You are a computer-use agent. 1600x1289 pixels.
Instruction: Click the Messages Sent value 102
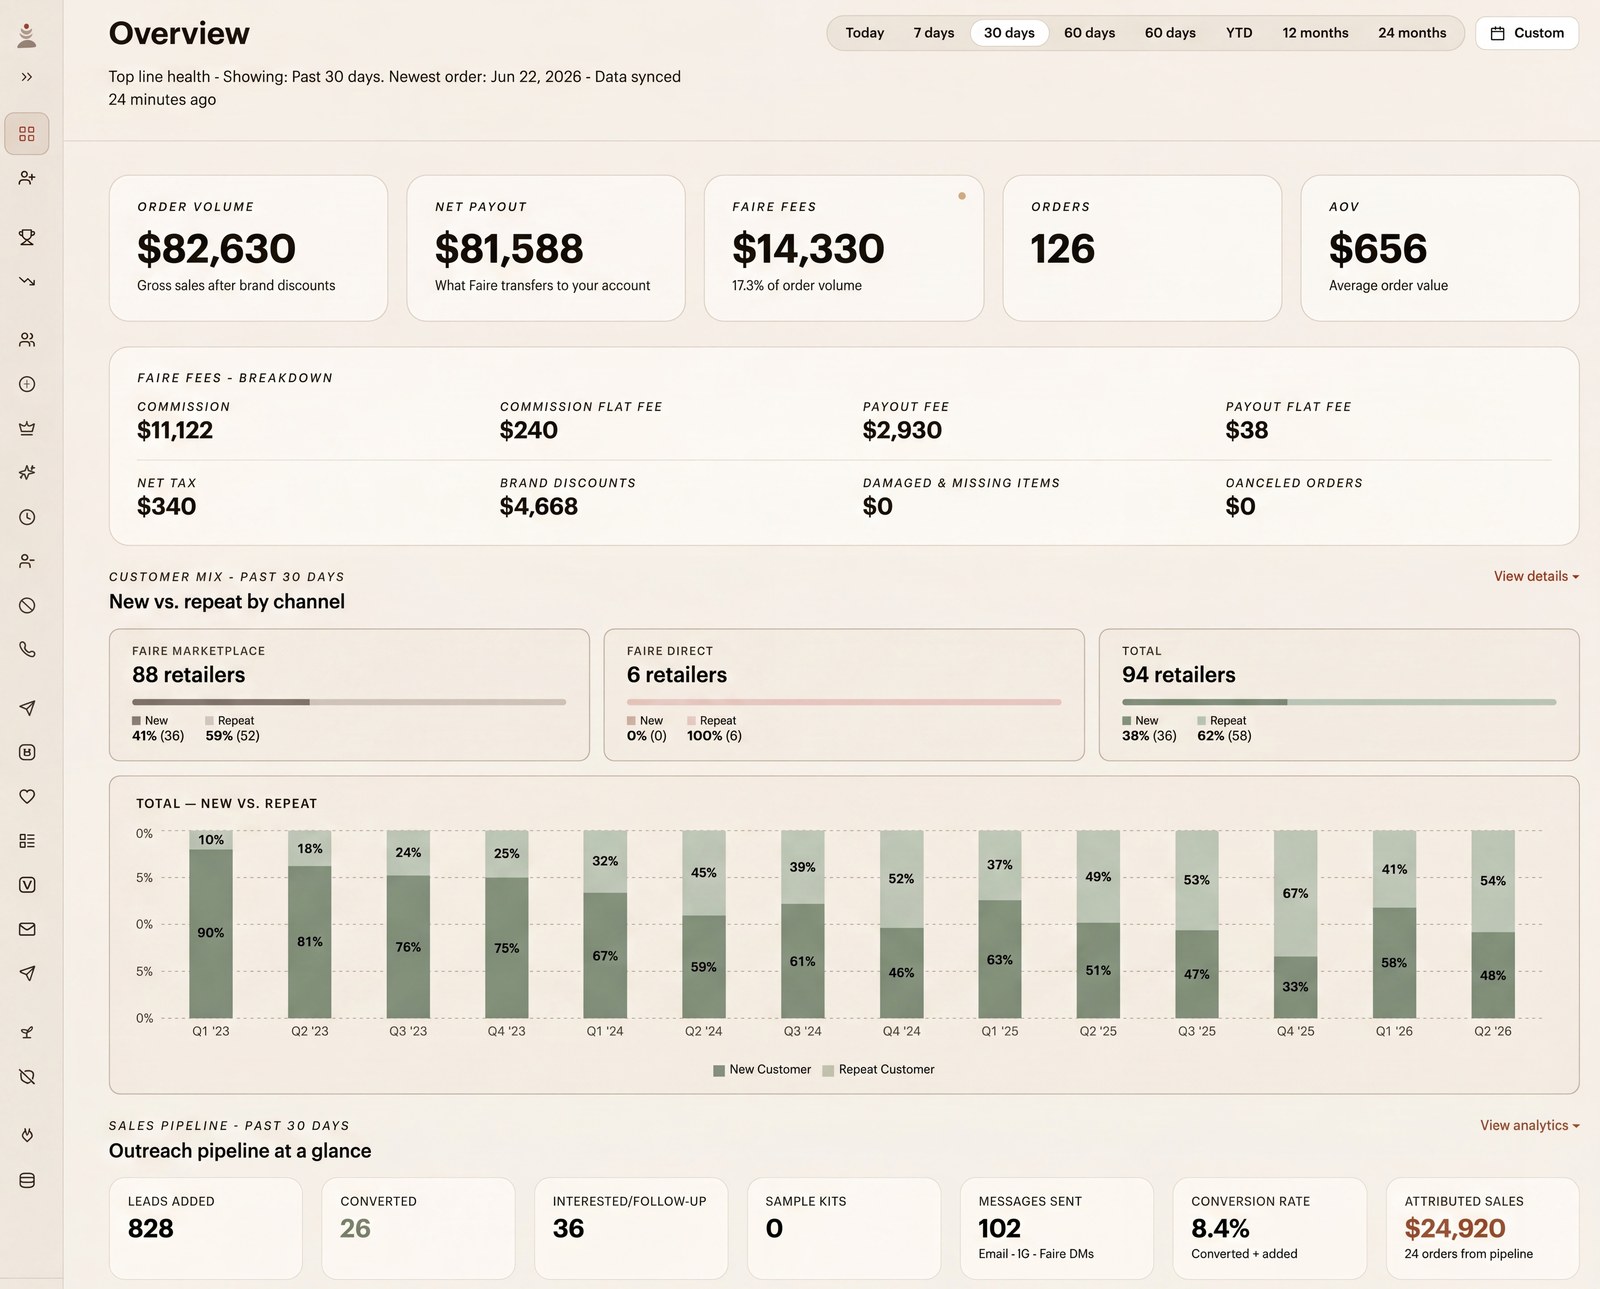[1000, 1228]
